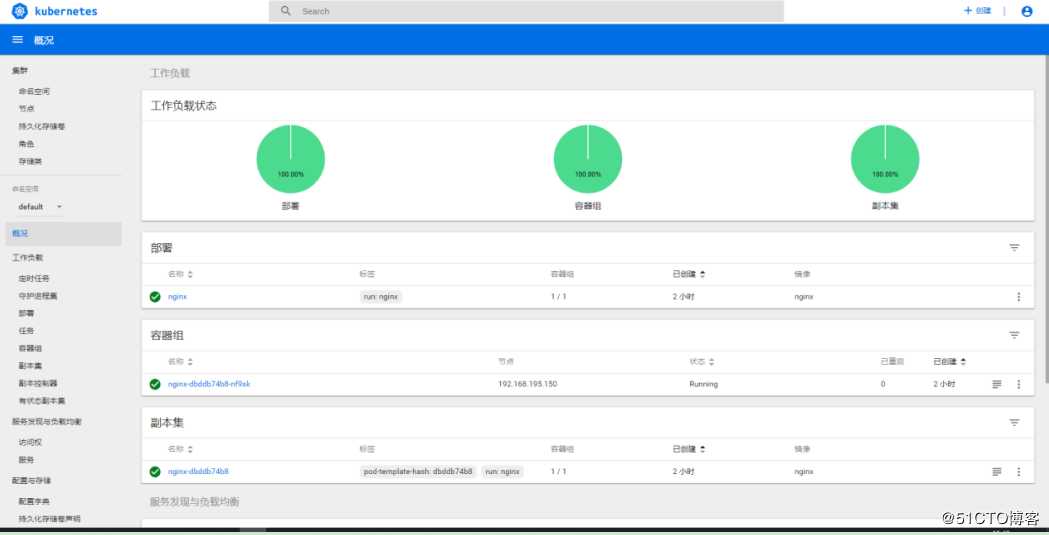Click run: nginx label in 部署 table
This screenshot has width=1049, height=535.
click(381, 297)
